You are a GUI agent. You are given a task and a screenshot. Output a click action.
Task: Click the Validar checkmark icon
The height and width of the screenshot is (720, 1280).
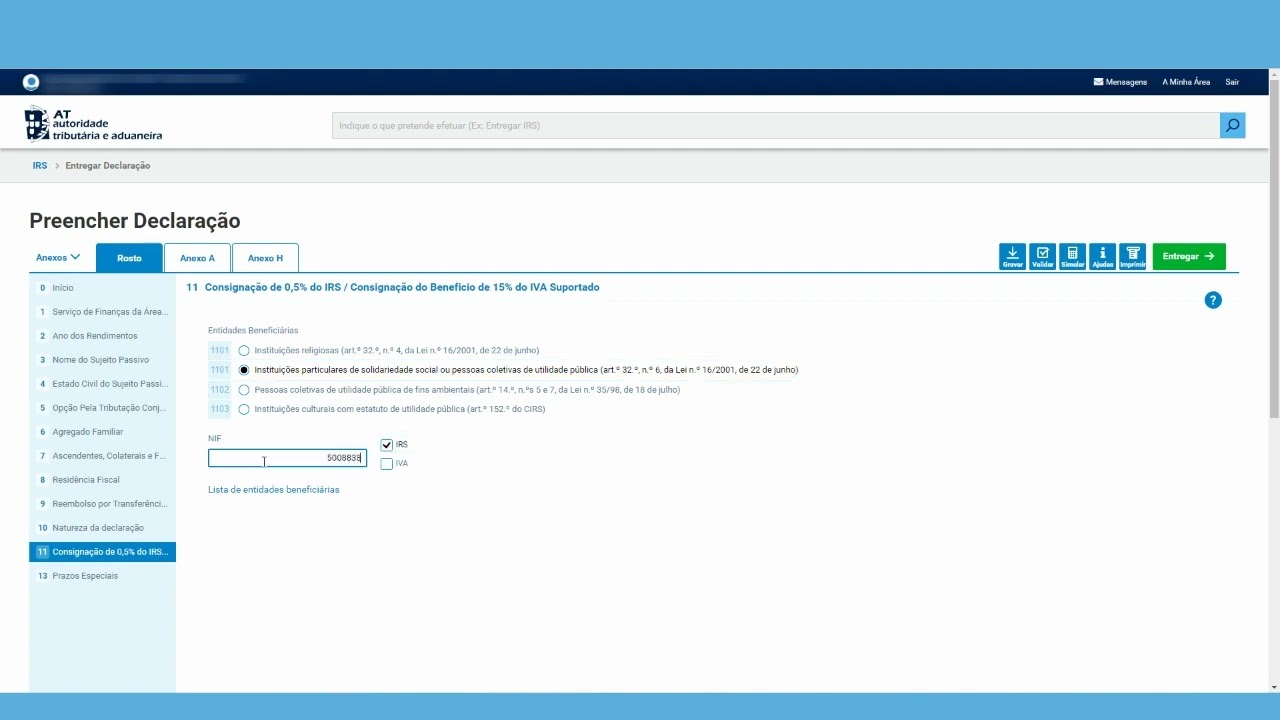point(1042,257)
